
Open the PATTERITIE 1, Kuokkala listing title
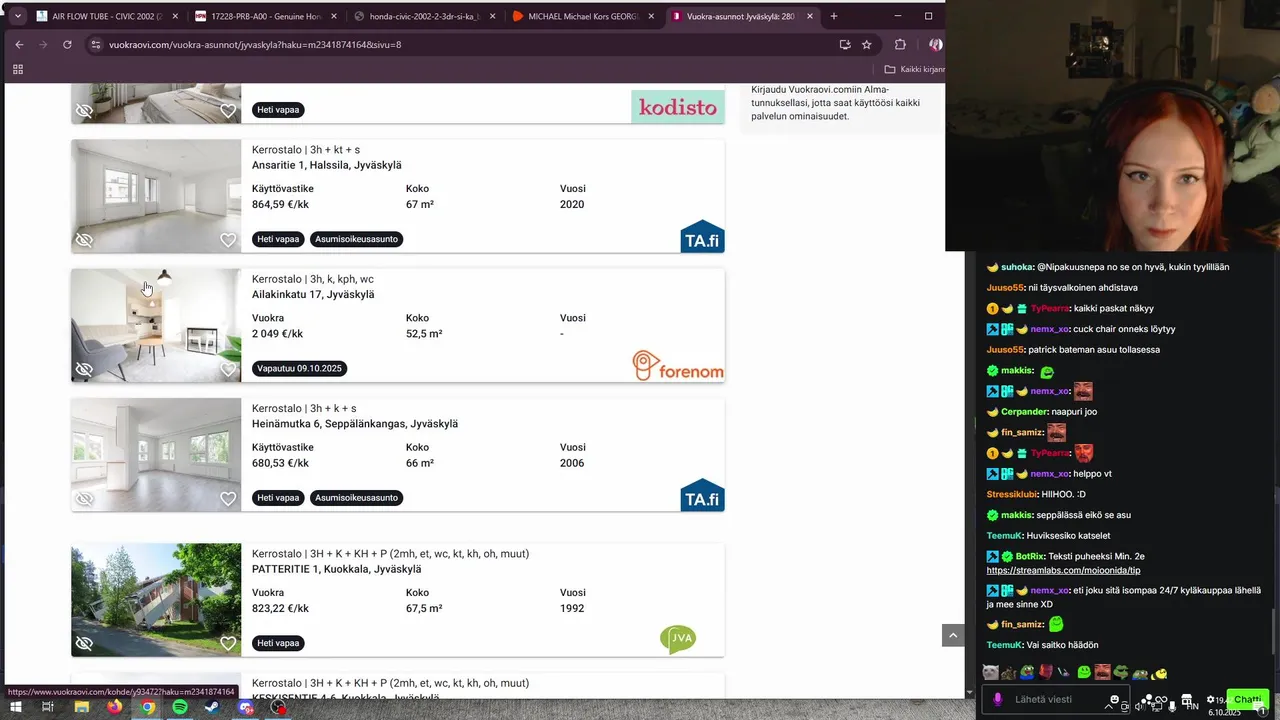[x=336, y=569]
